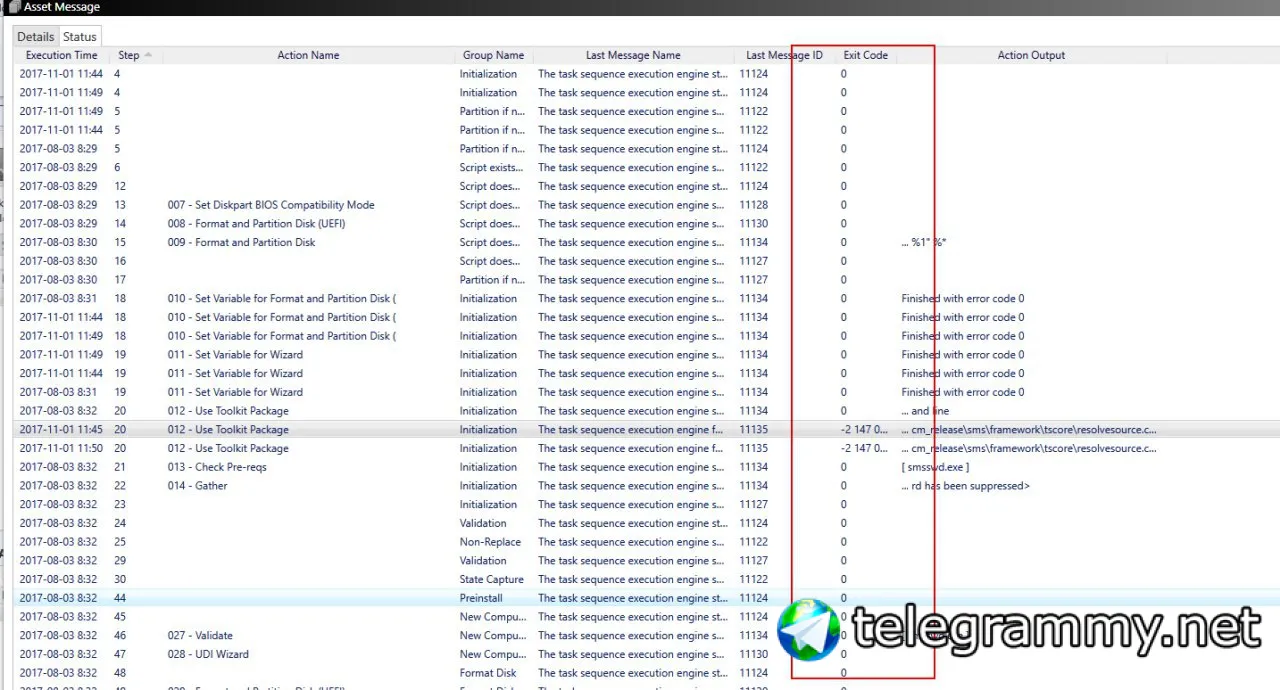The image size is (1280, 690).
Task: Click the Telegram paper plane logo
Action: (x=808, y=629)
